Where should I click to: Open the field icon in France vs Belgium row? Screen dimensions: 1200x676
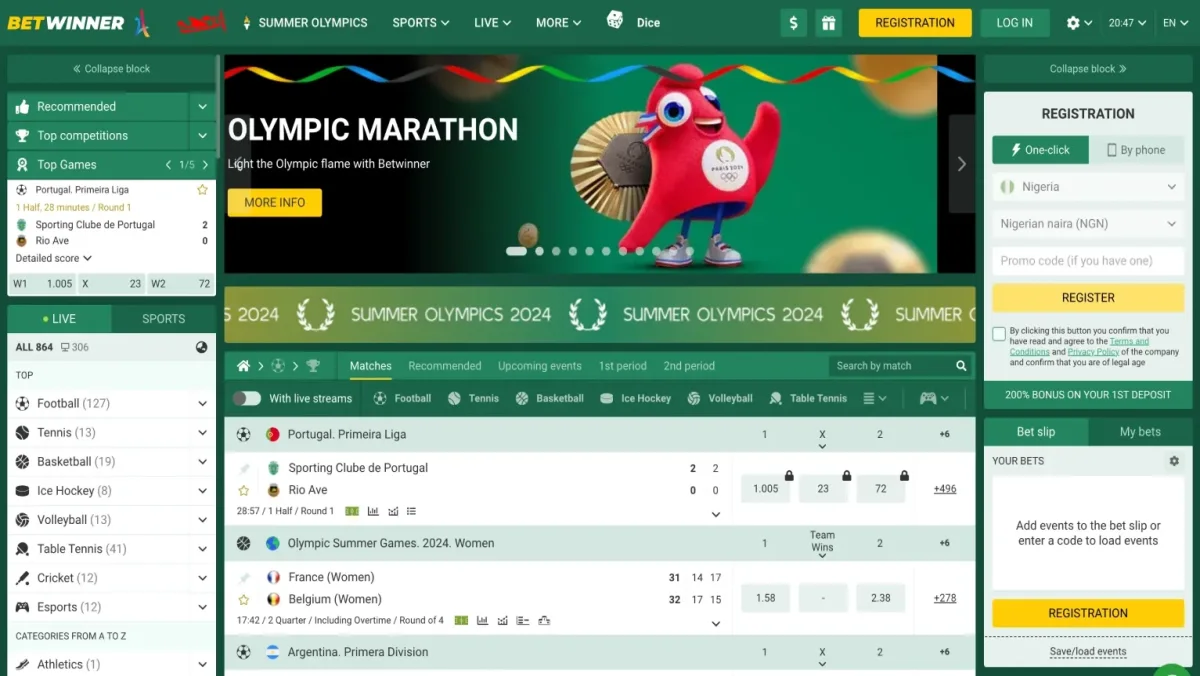coord(461,620)
